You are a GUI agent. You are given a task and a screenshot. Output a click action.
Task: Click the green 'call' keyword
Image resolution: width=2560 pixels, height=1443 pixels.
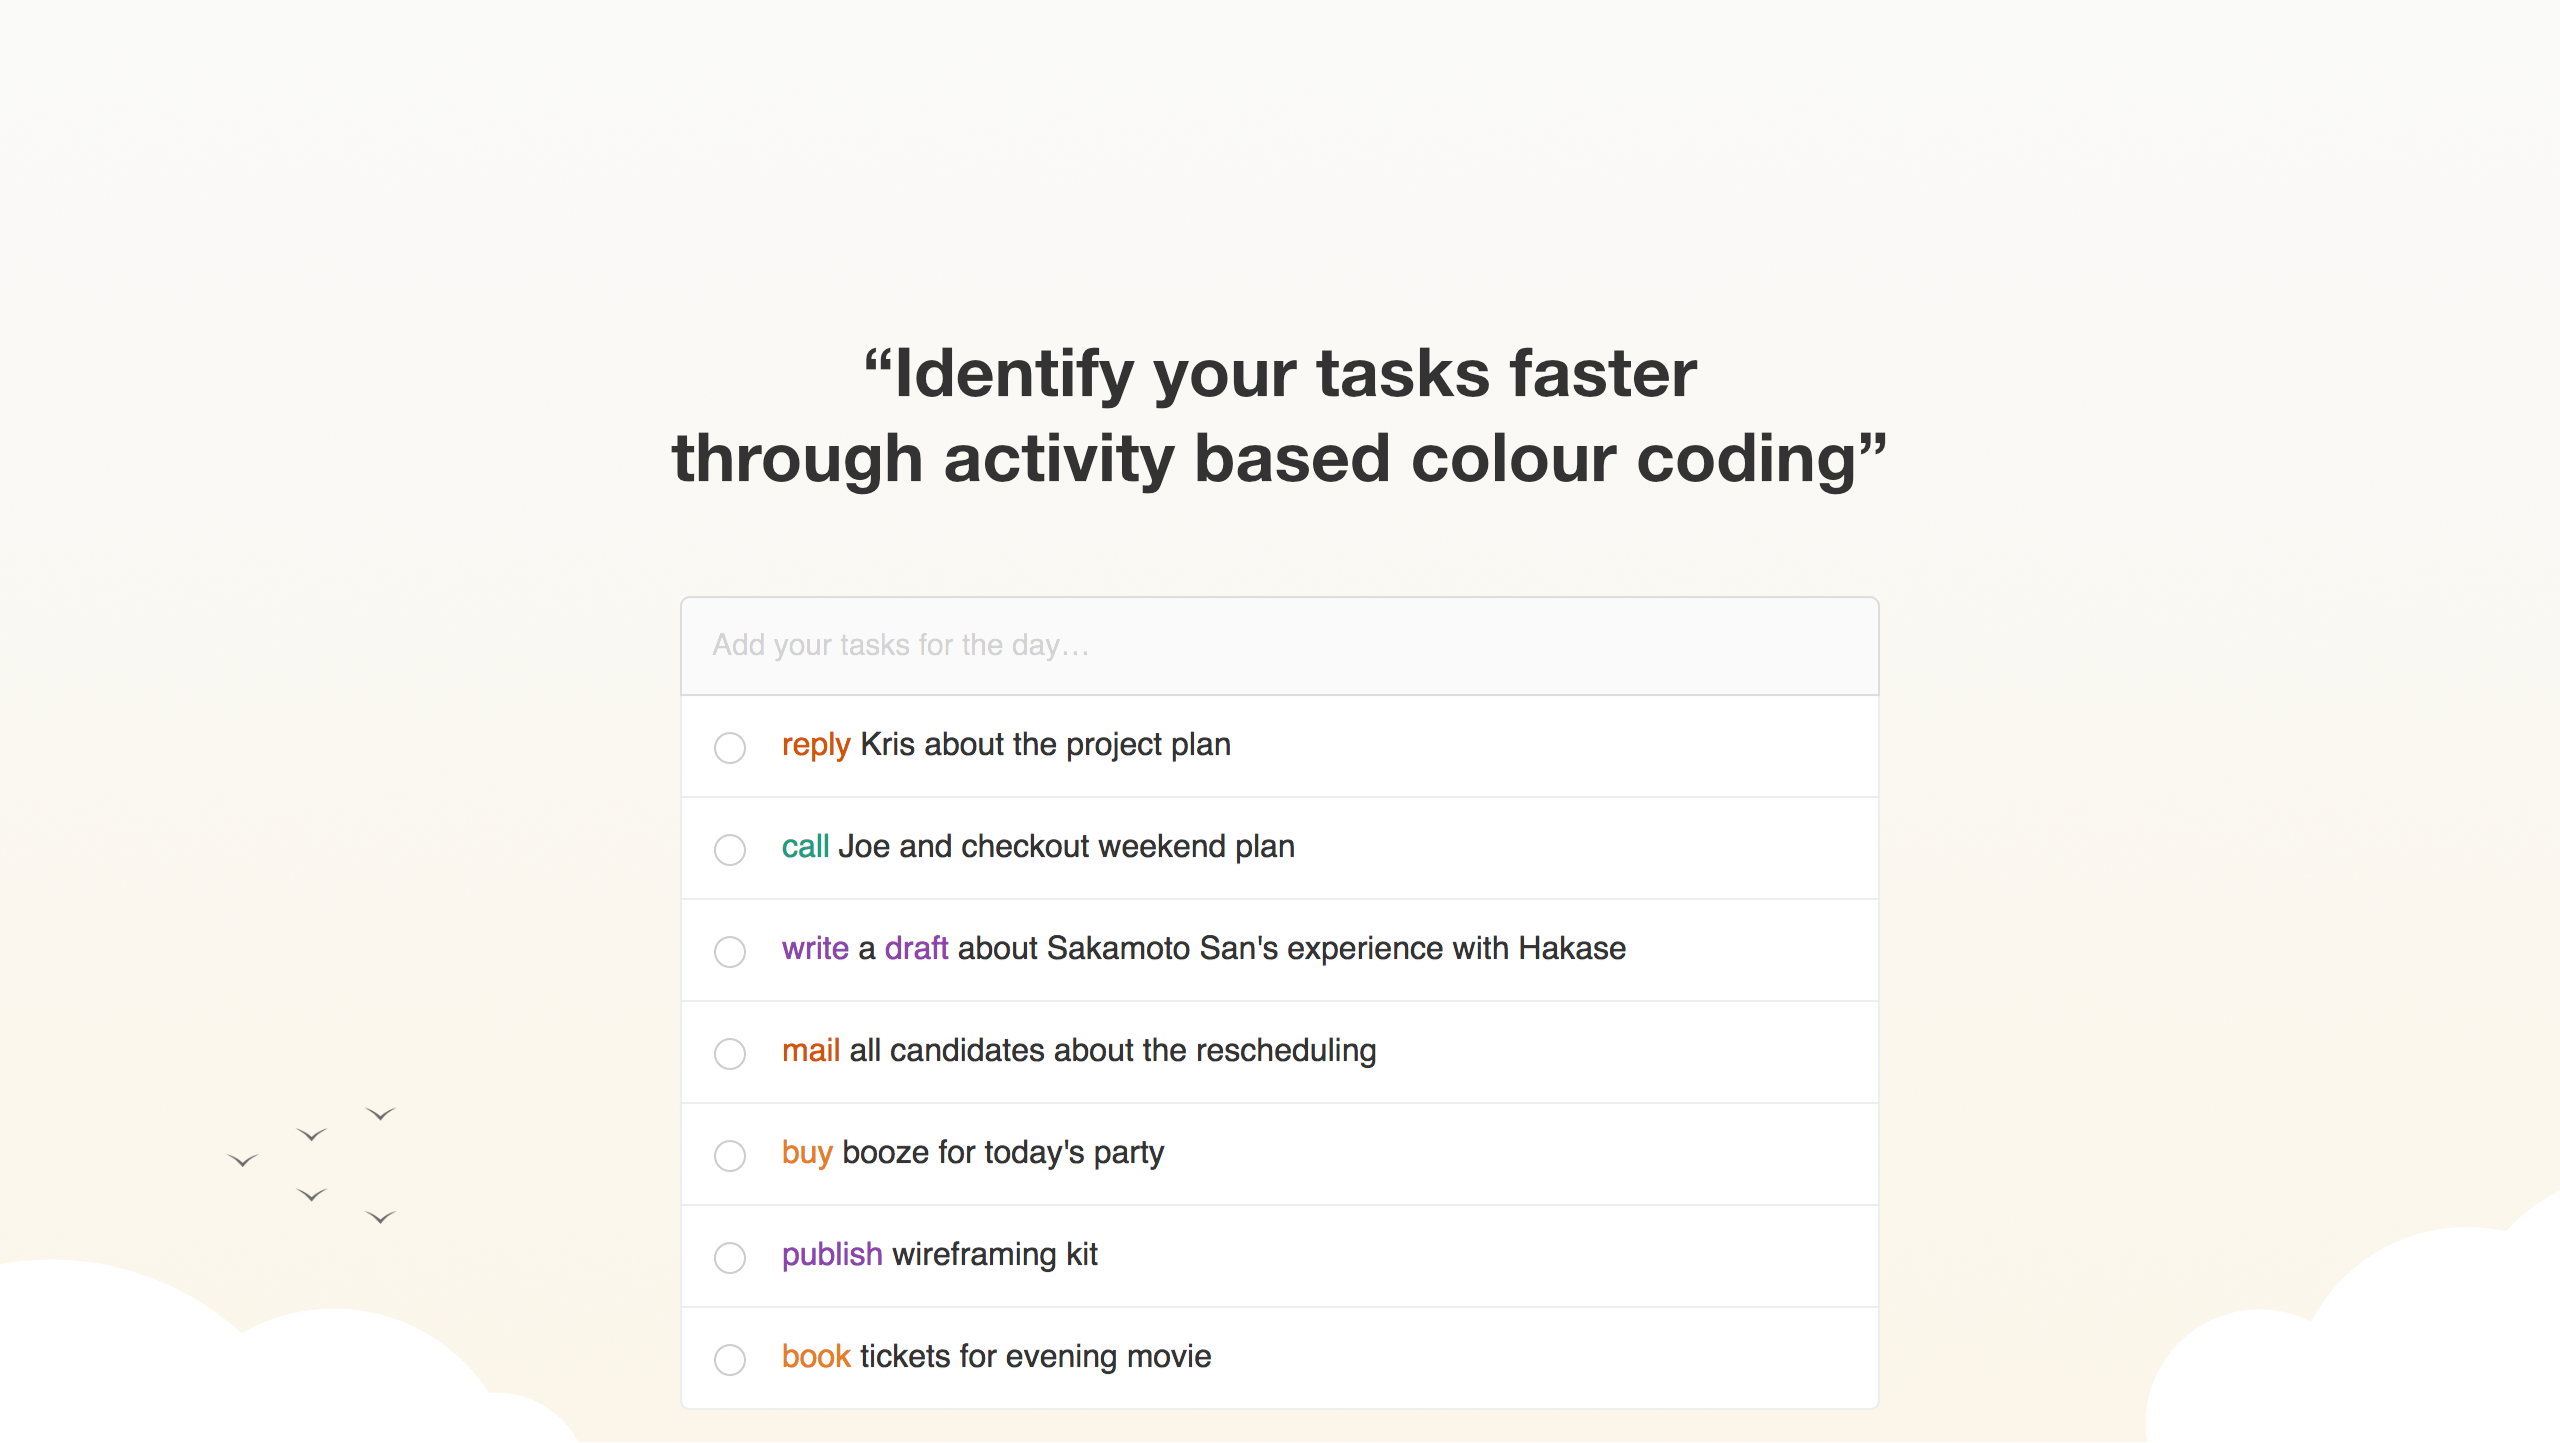pyautogui.click(x=805, y=847)
